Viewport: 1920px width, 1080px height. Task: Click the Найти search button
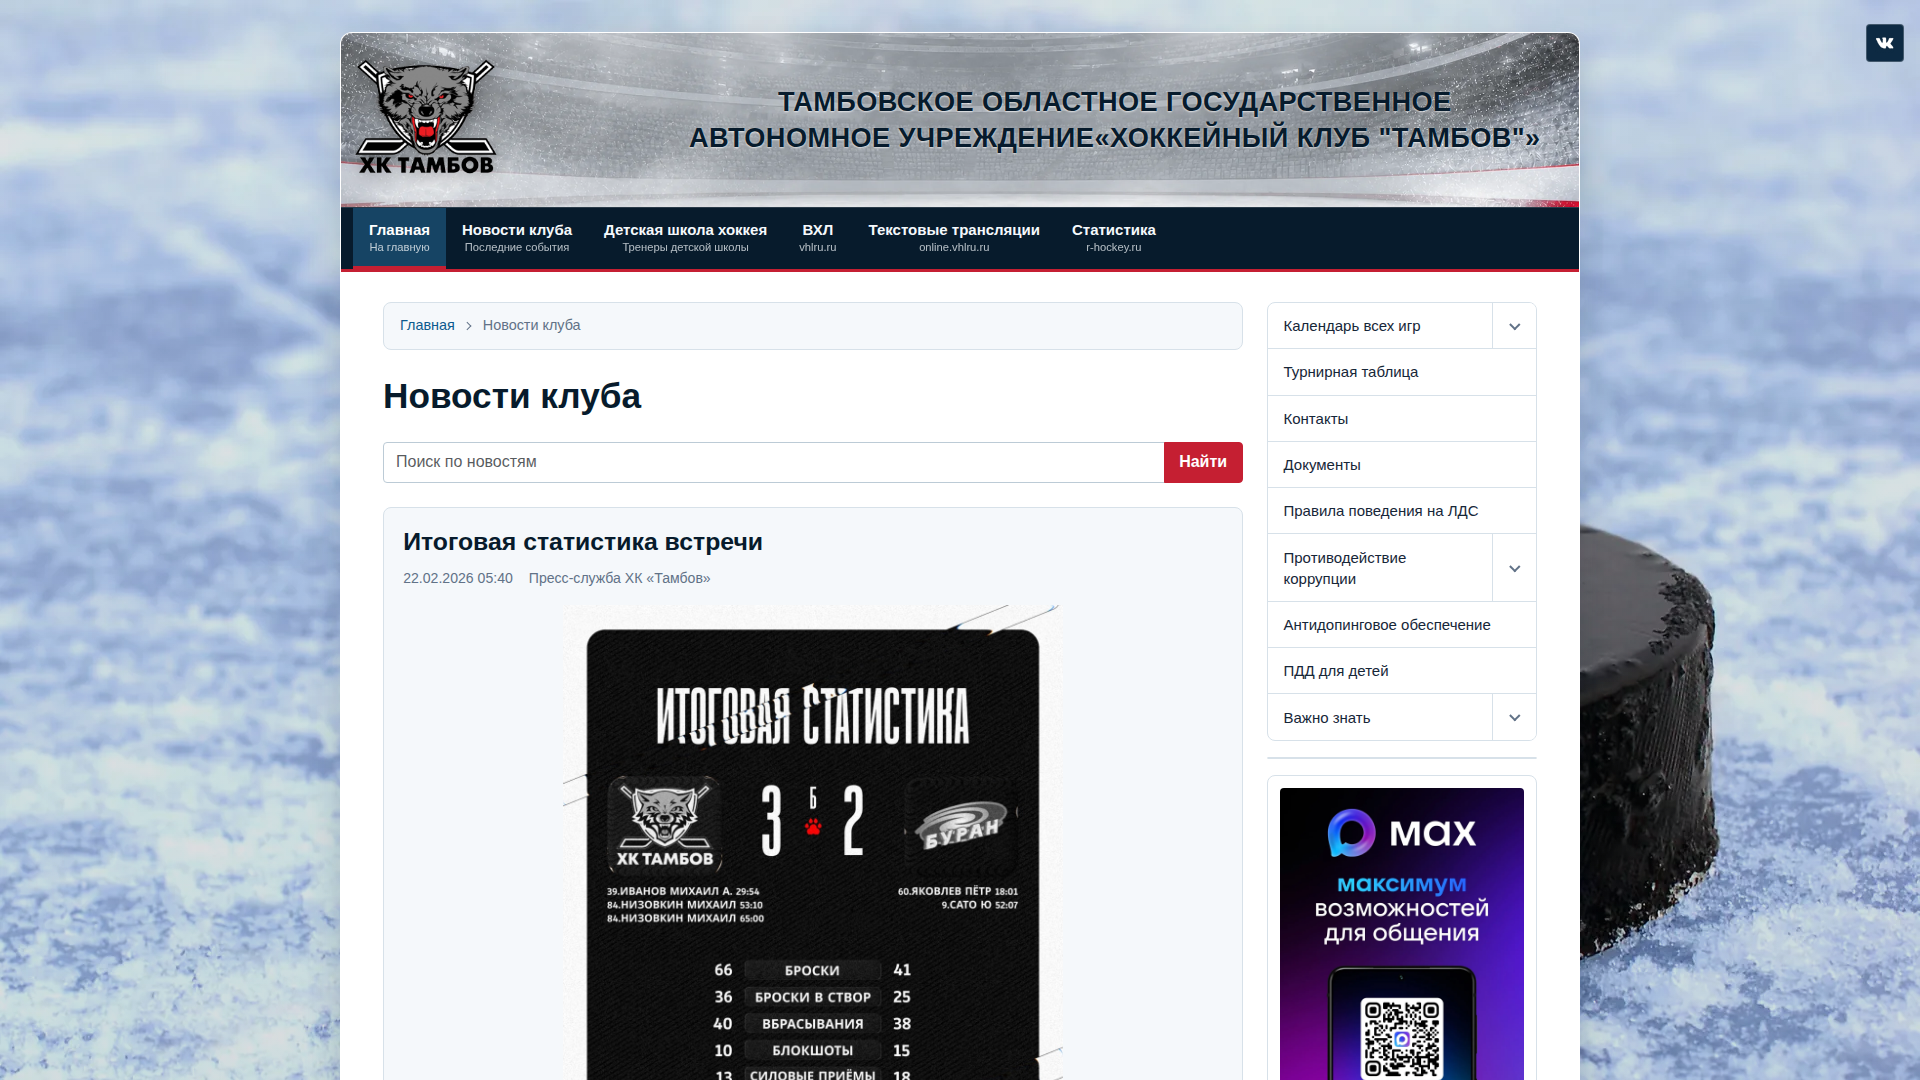click(x=1203, y=462)
